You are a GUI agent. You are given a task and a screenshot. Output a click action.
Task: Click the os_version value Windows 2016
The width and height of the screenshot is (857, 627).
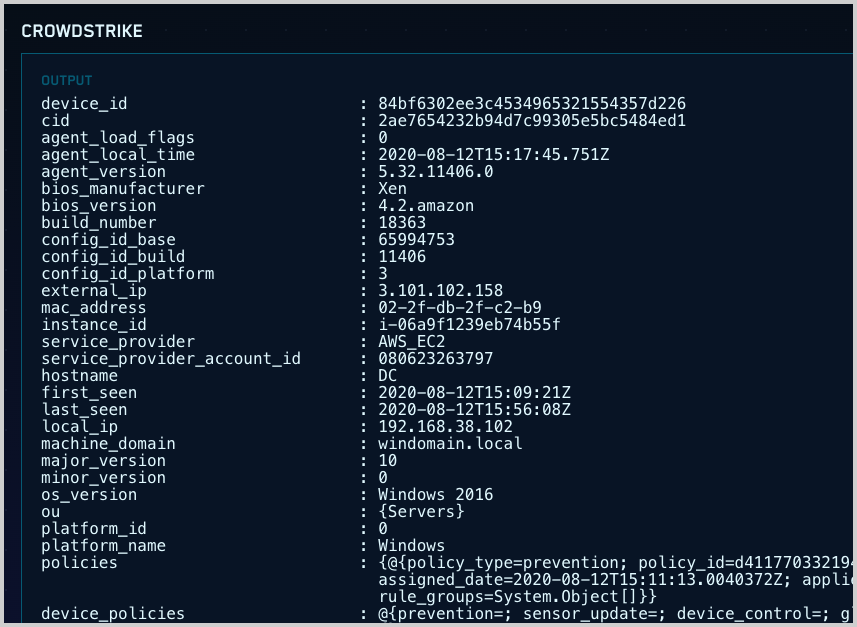[435, 495]
